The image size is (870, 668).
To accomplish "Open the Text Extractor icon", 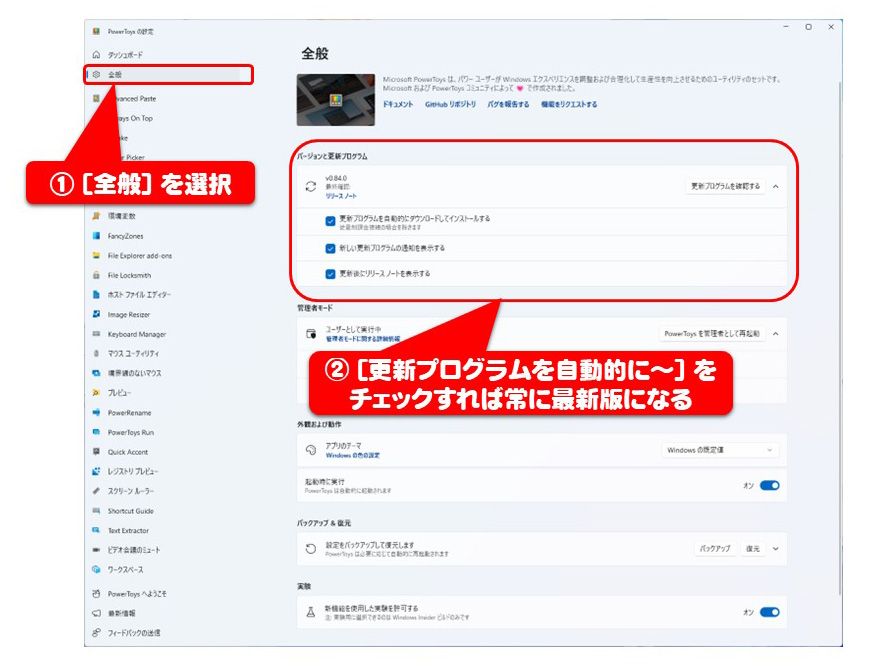I will (97, 530).
